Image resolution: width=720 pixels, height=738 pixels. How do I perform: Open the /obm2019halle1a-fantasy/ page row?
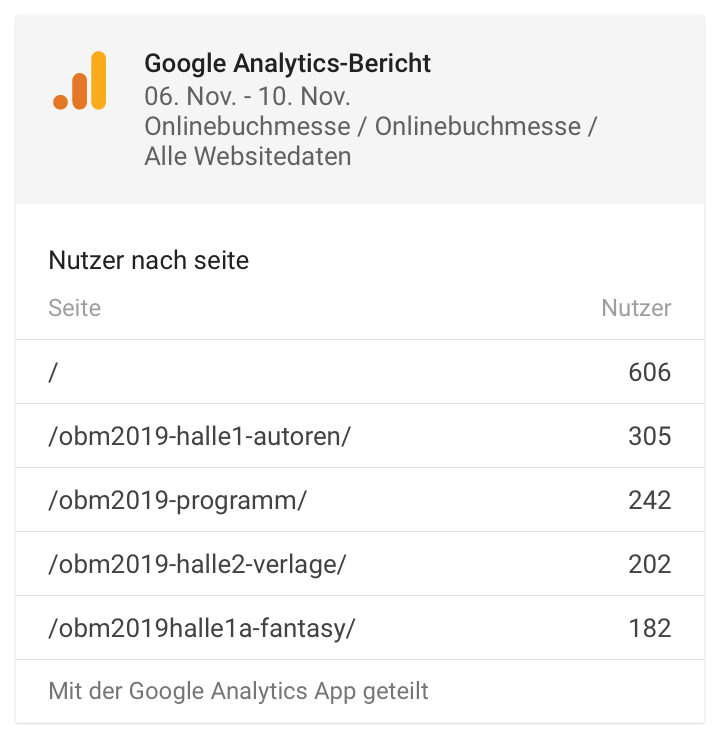pyautogui.click(x=360, y=628)
